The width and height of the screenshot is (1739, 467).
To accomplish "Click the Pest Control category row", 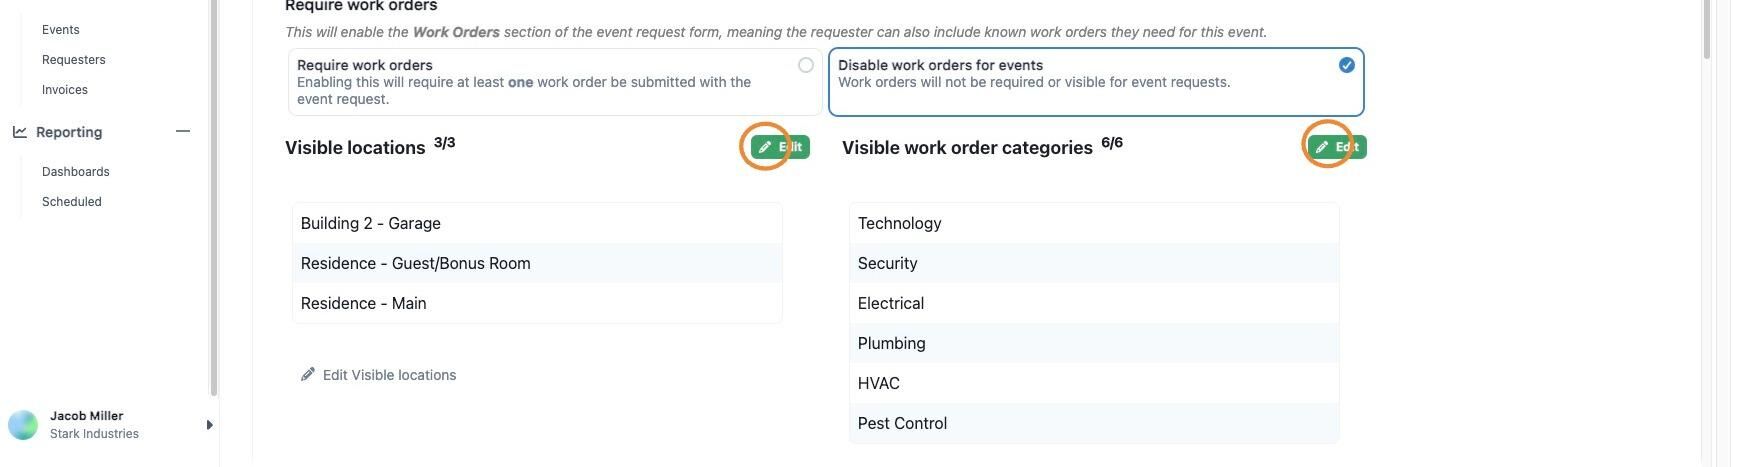I will coord(1093,423).
